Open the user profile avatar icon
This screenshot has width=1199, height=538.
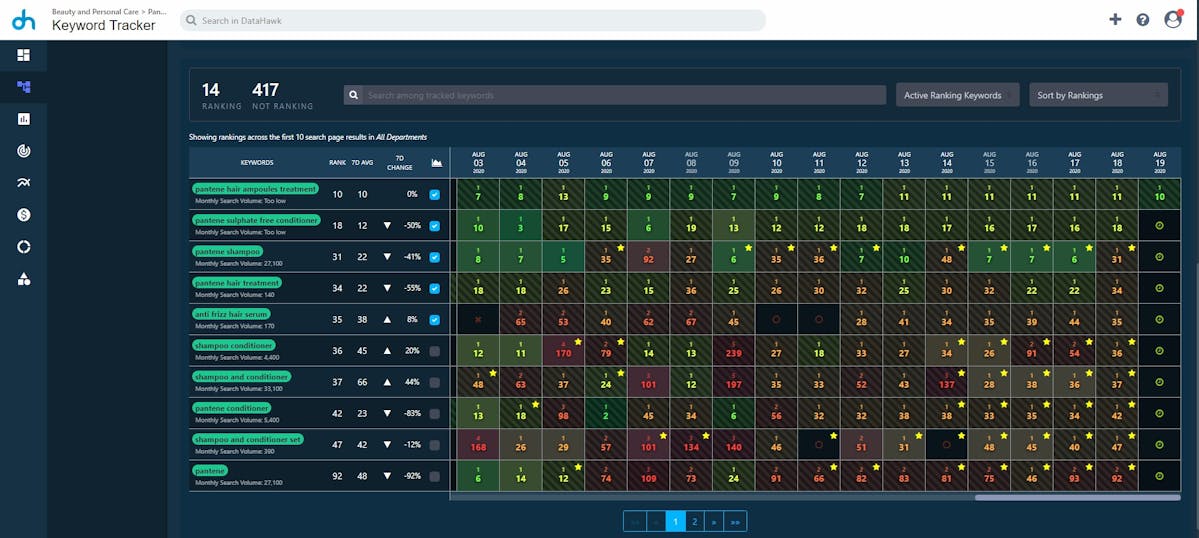(x=1173, y=19)
